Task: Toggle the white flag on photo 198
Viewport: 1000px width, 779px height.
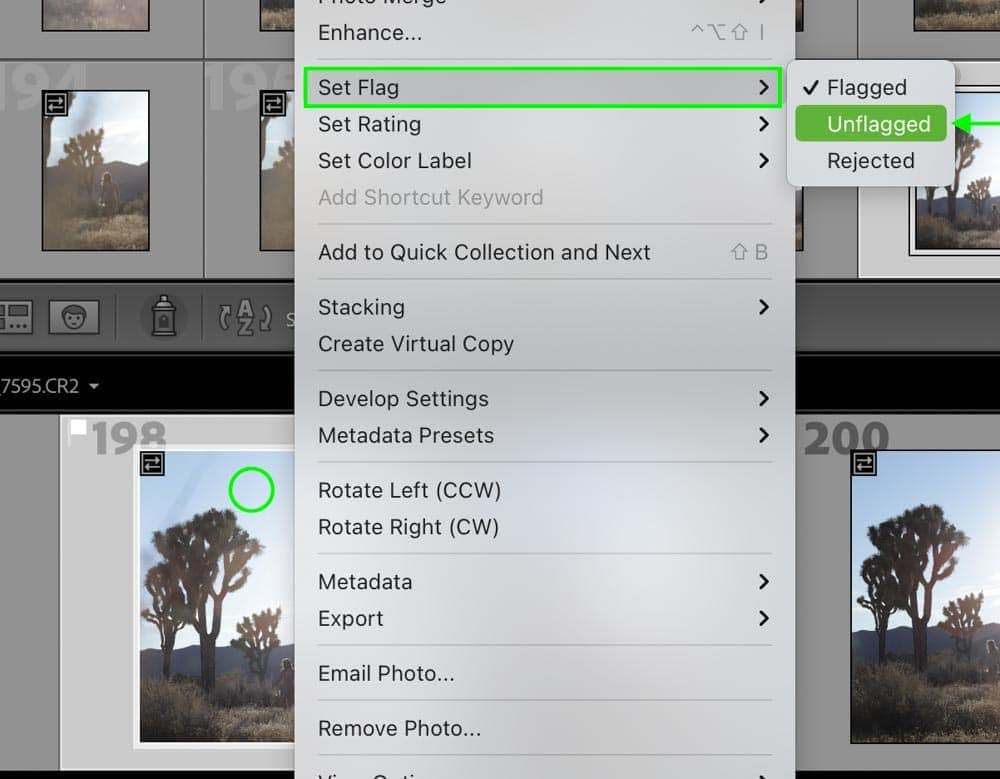Action: 78,427
